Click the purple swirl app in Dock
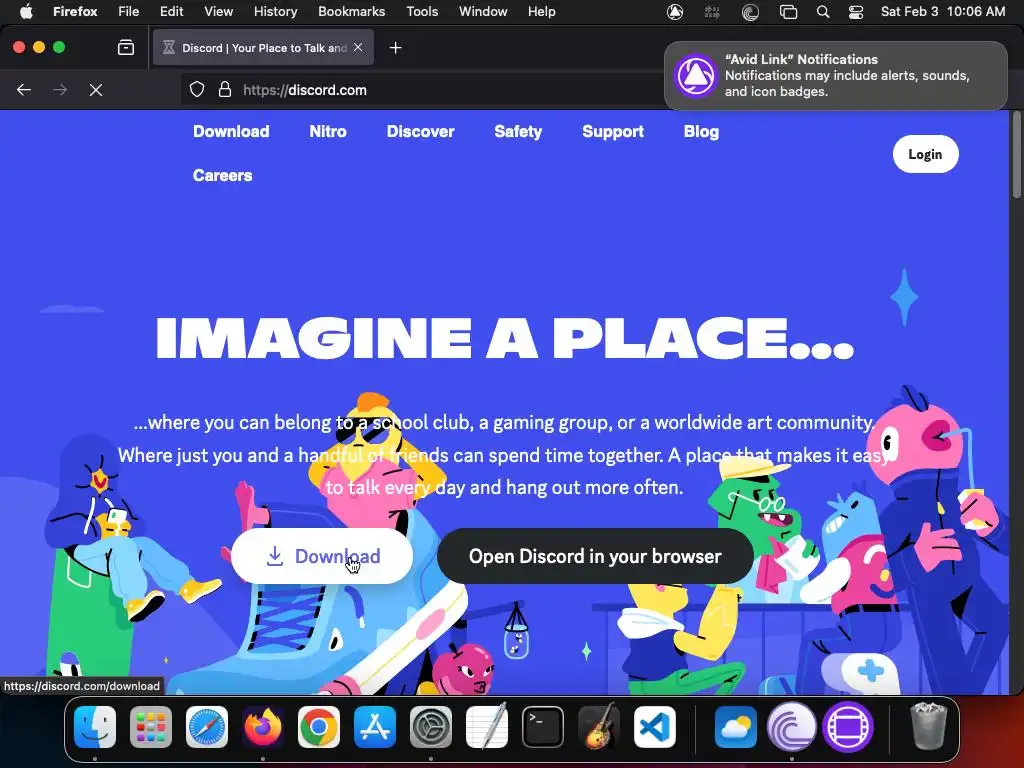Image resolution: width=1024 pixels, height=768 pixels. pos(792,727)
